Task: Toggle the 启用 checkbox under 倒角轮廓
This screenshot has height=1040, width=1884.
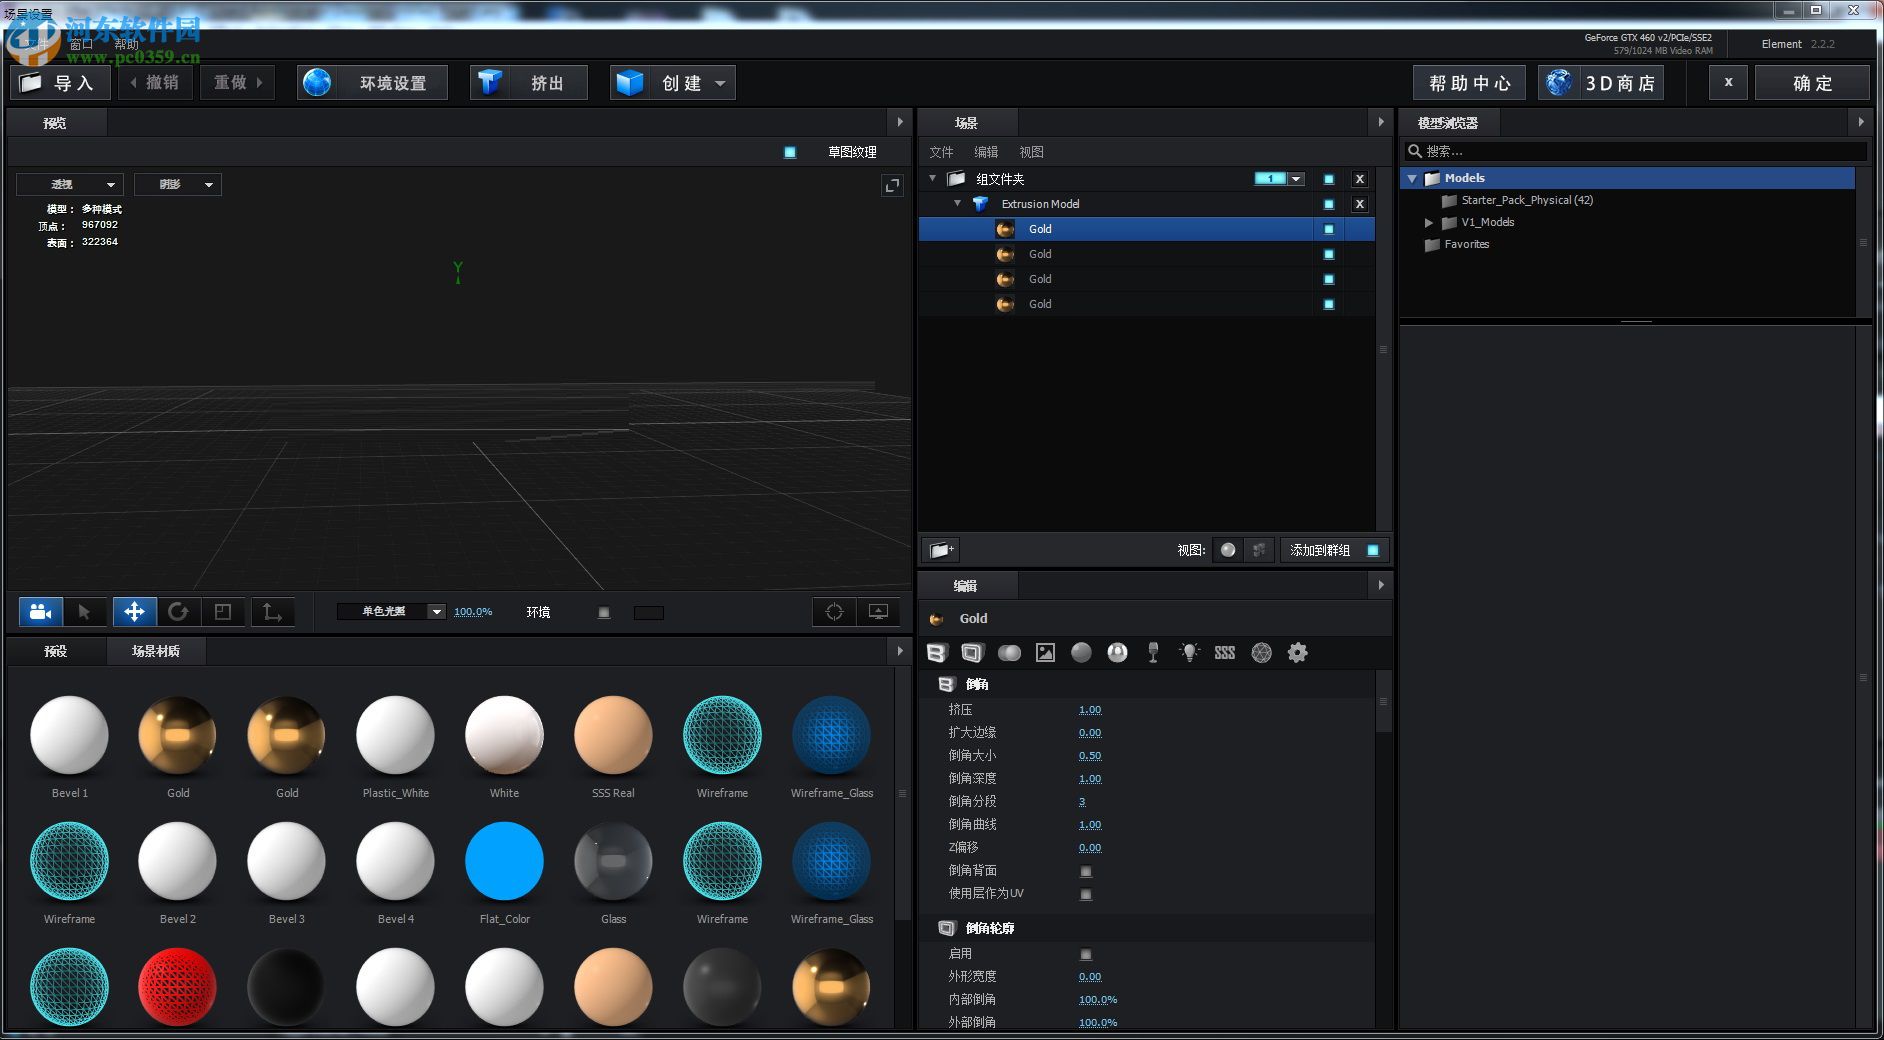Action: [x=1086, y=953]
